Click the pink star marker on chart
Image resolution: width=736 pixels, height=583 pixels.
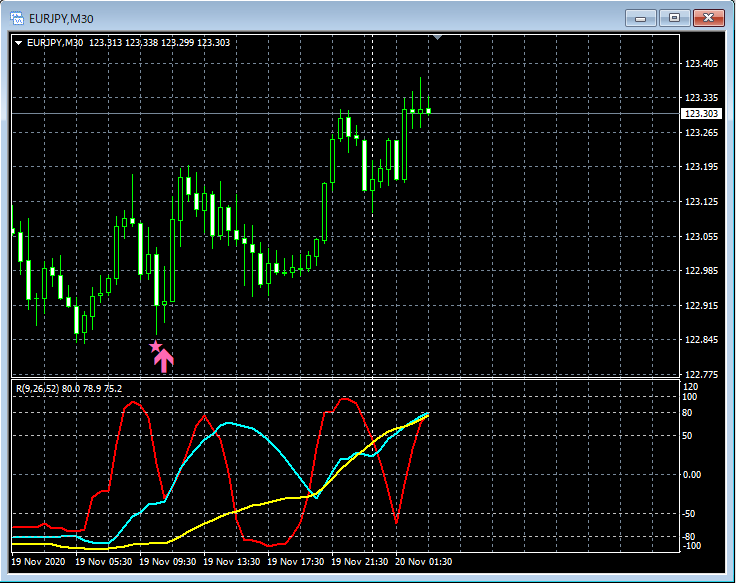click(x=155, y=347)
